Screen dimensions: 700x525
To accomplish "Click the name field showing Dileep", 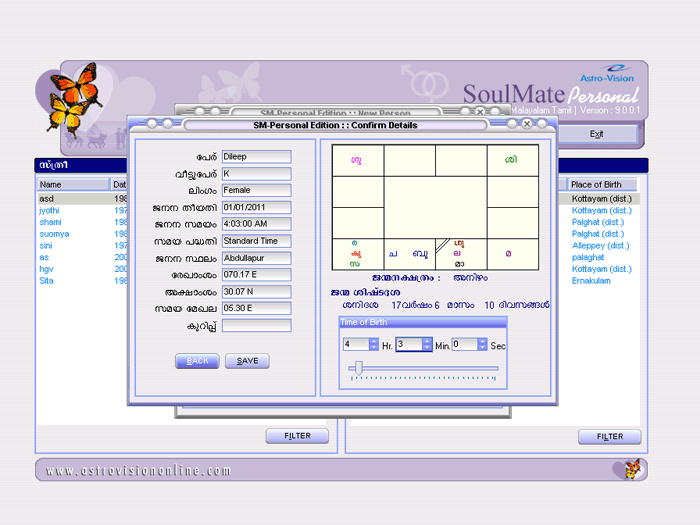I will (x=257, y=157).
